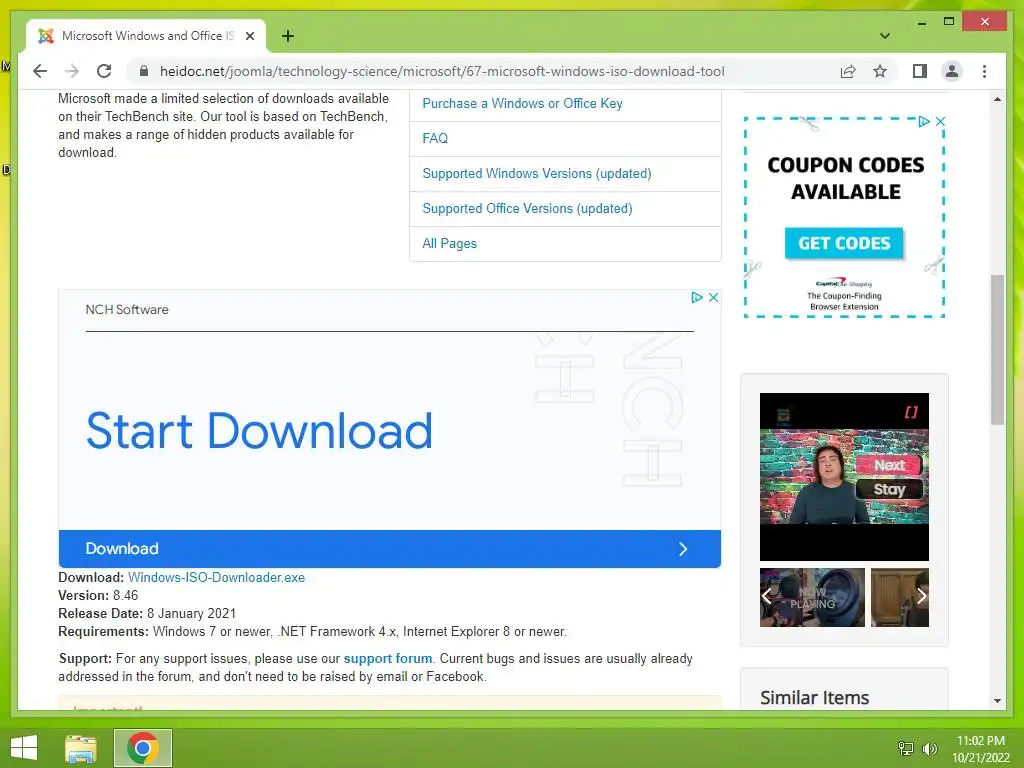
Task: Open Supported Windows Versions (updated)
Action: click(x=536, y=174)
